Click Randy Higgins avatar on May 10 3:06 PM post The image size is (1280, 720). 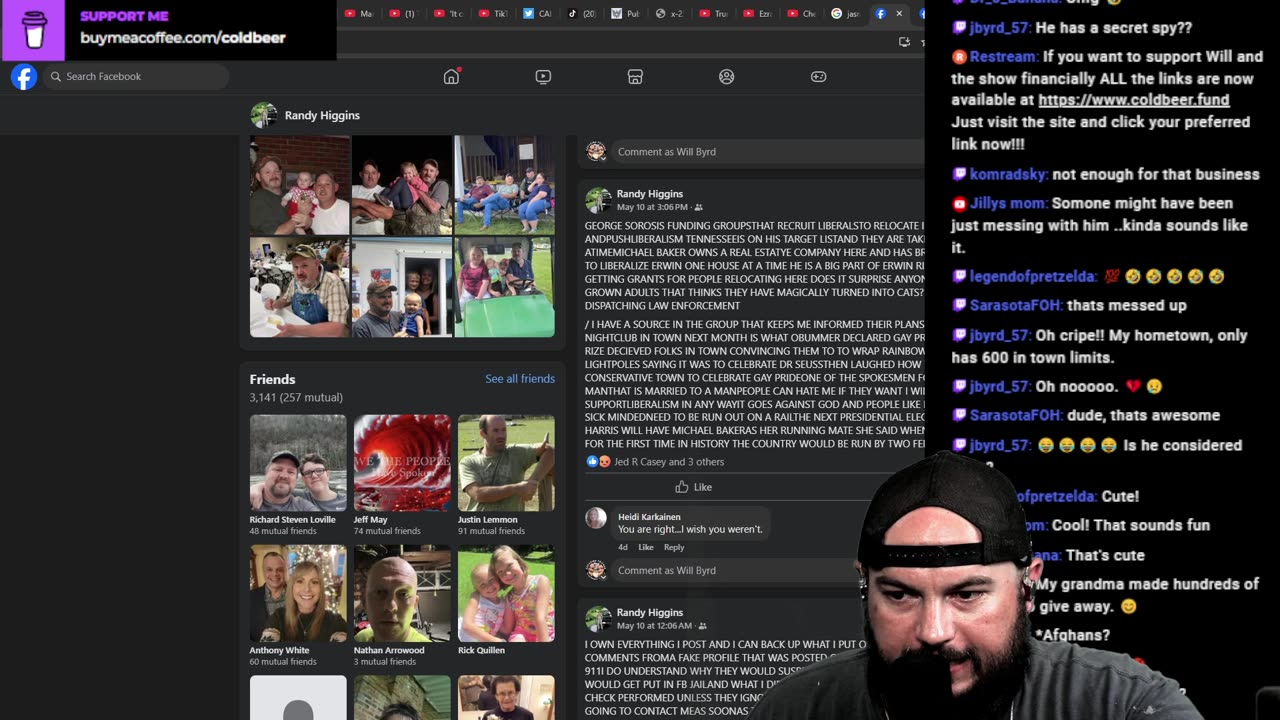598,200
